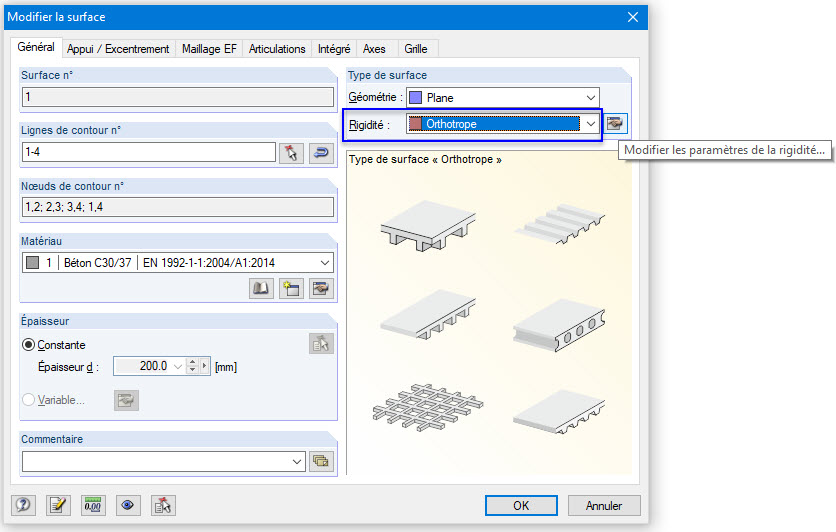Open the material library book icon
Screen dimensions: 836x532
[x=261, y=288]
